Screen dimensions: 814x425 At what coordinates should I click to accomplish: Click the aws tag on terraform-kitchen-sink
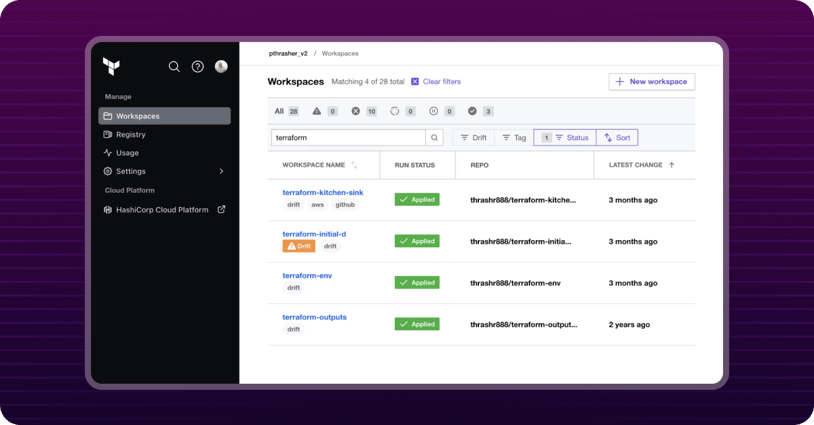[x=318, y=204]
